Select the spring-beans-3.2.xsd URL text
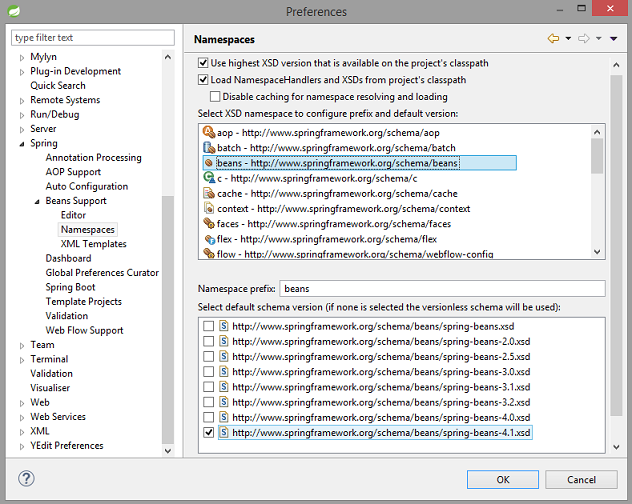This screenshot has height=504, width=632. tap(381, 402)
